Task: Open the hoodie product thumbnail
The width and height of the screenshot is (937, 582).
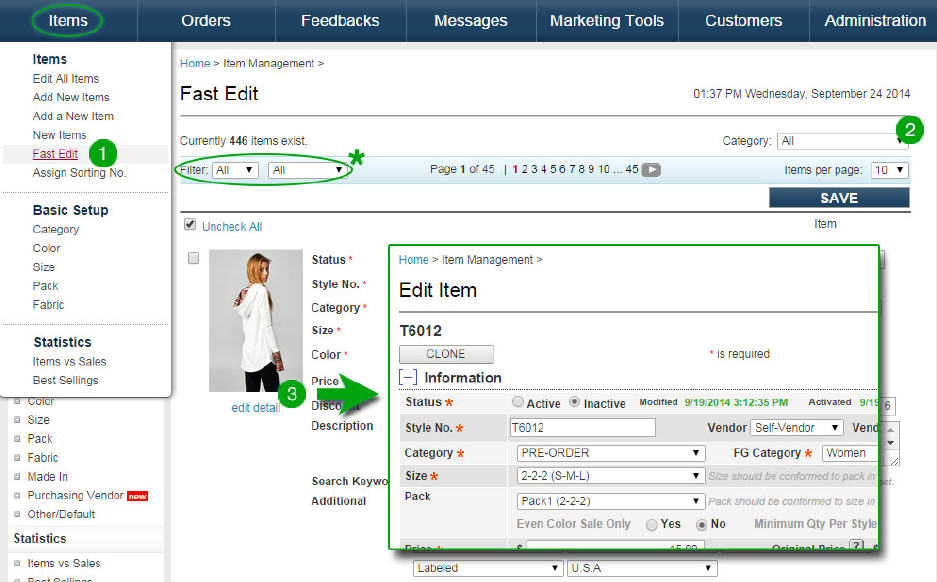Action: pyautogui.click(x=256, y=321)
